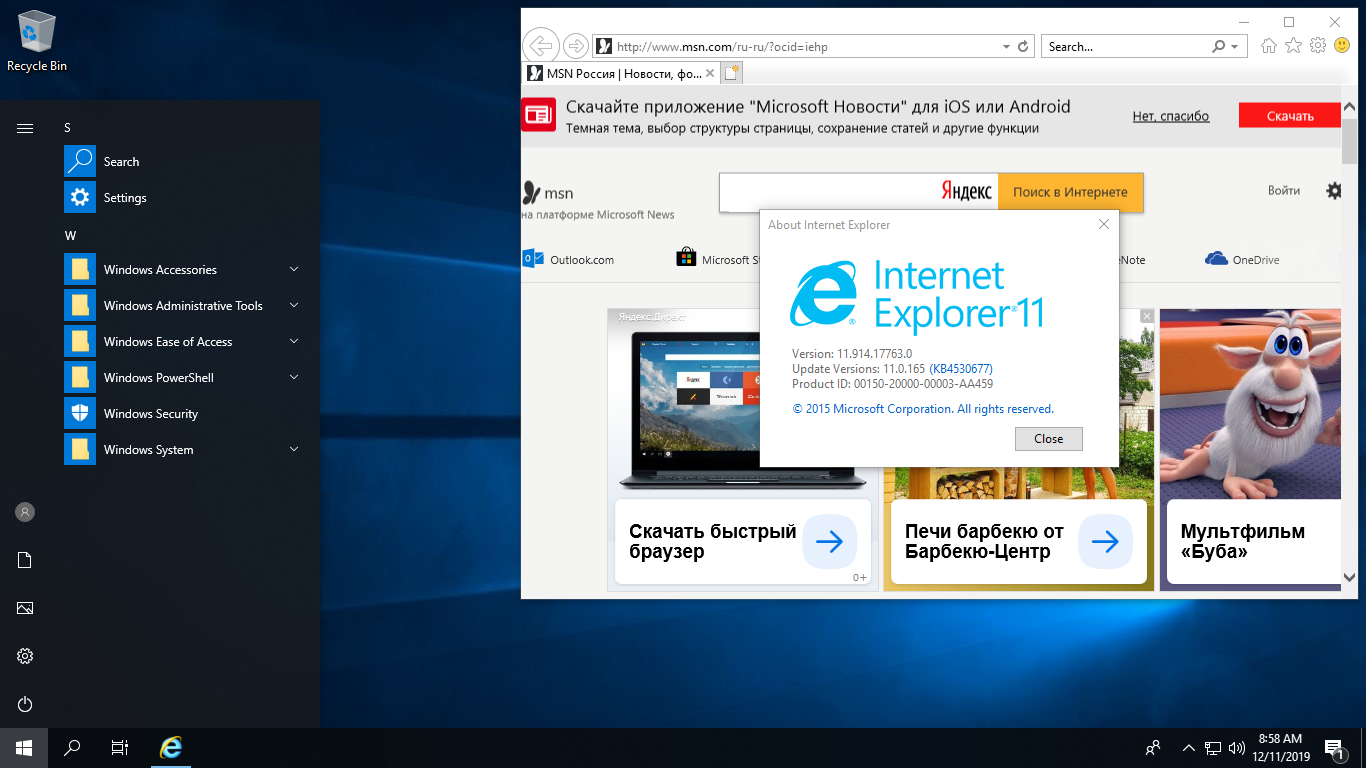Open Task View on the taskbar

coord(120,747)
